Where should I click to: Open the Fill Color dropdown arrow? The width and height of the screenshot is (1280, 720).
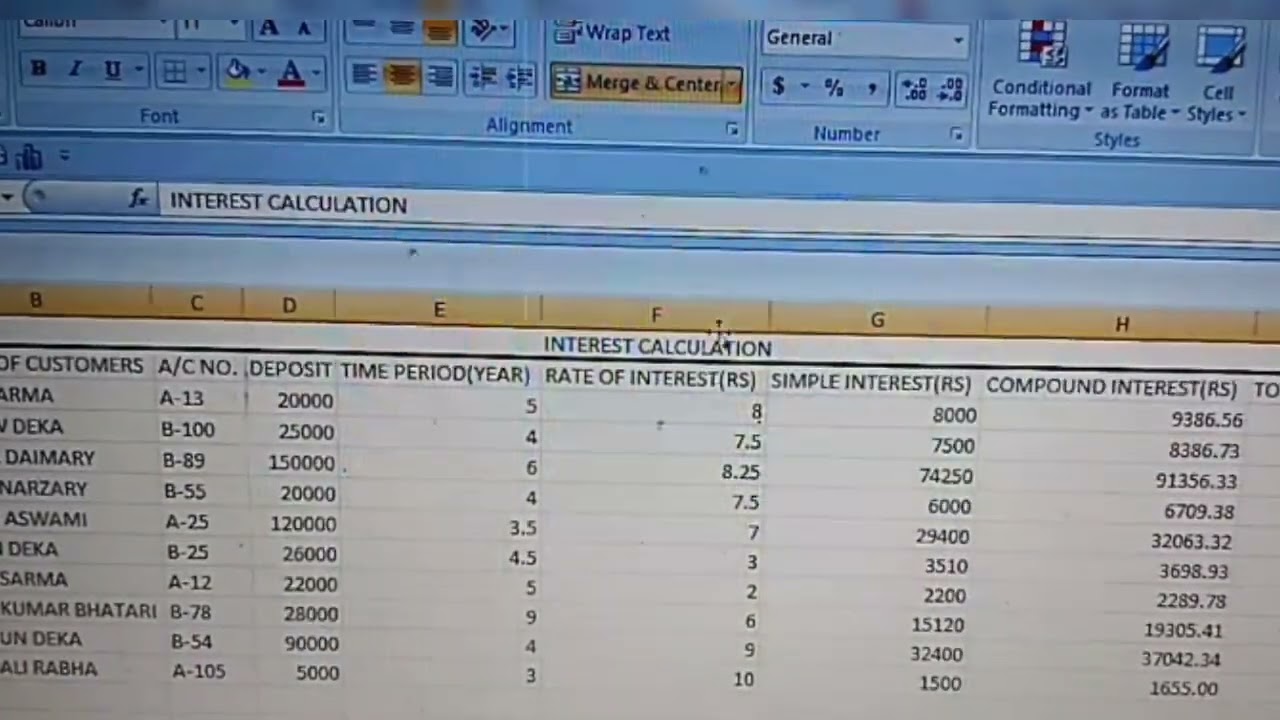(x=262, y=72)
